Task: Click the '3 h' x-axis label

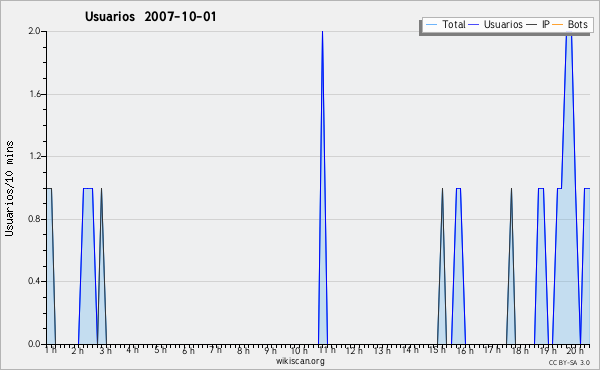Action: (105, 350)
